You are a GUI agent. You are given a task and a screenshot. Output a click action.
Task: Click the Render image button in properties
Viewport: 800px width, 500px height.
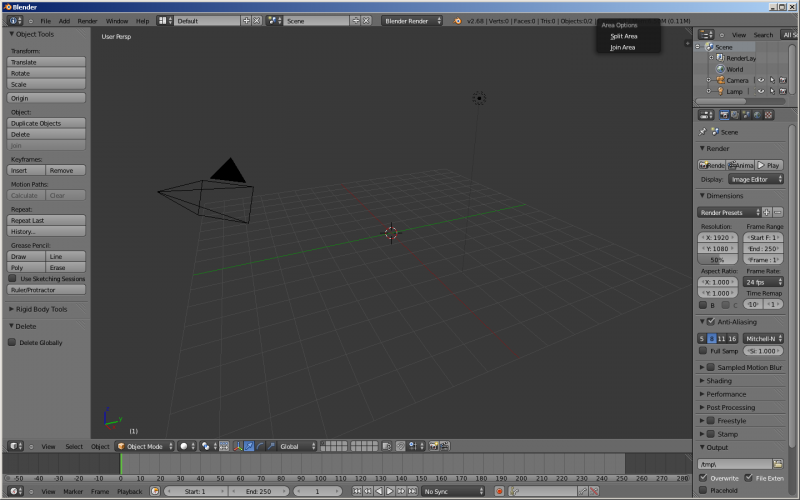(711, 165)
